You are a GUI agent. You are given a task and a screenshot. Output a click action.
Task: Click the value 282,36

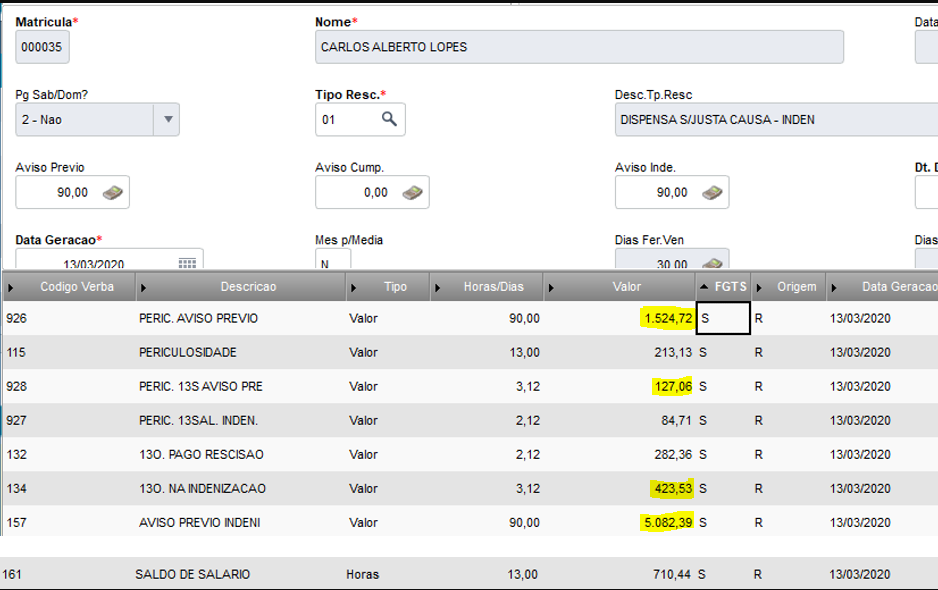(x=673, y=455)
